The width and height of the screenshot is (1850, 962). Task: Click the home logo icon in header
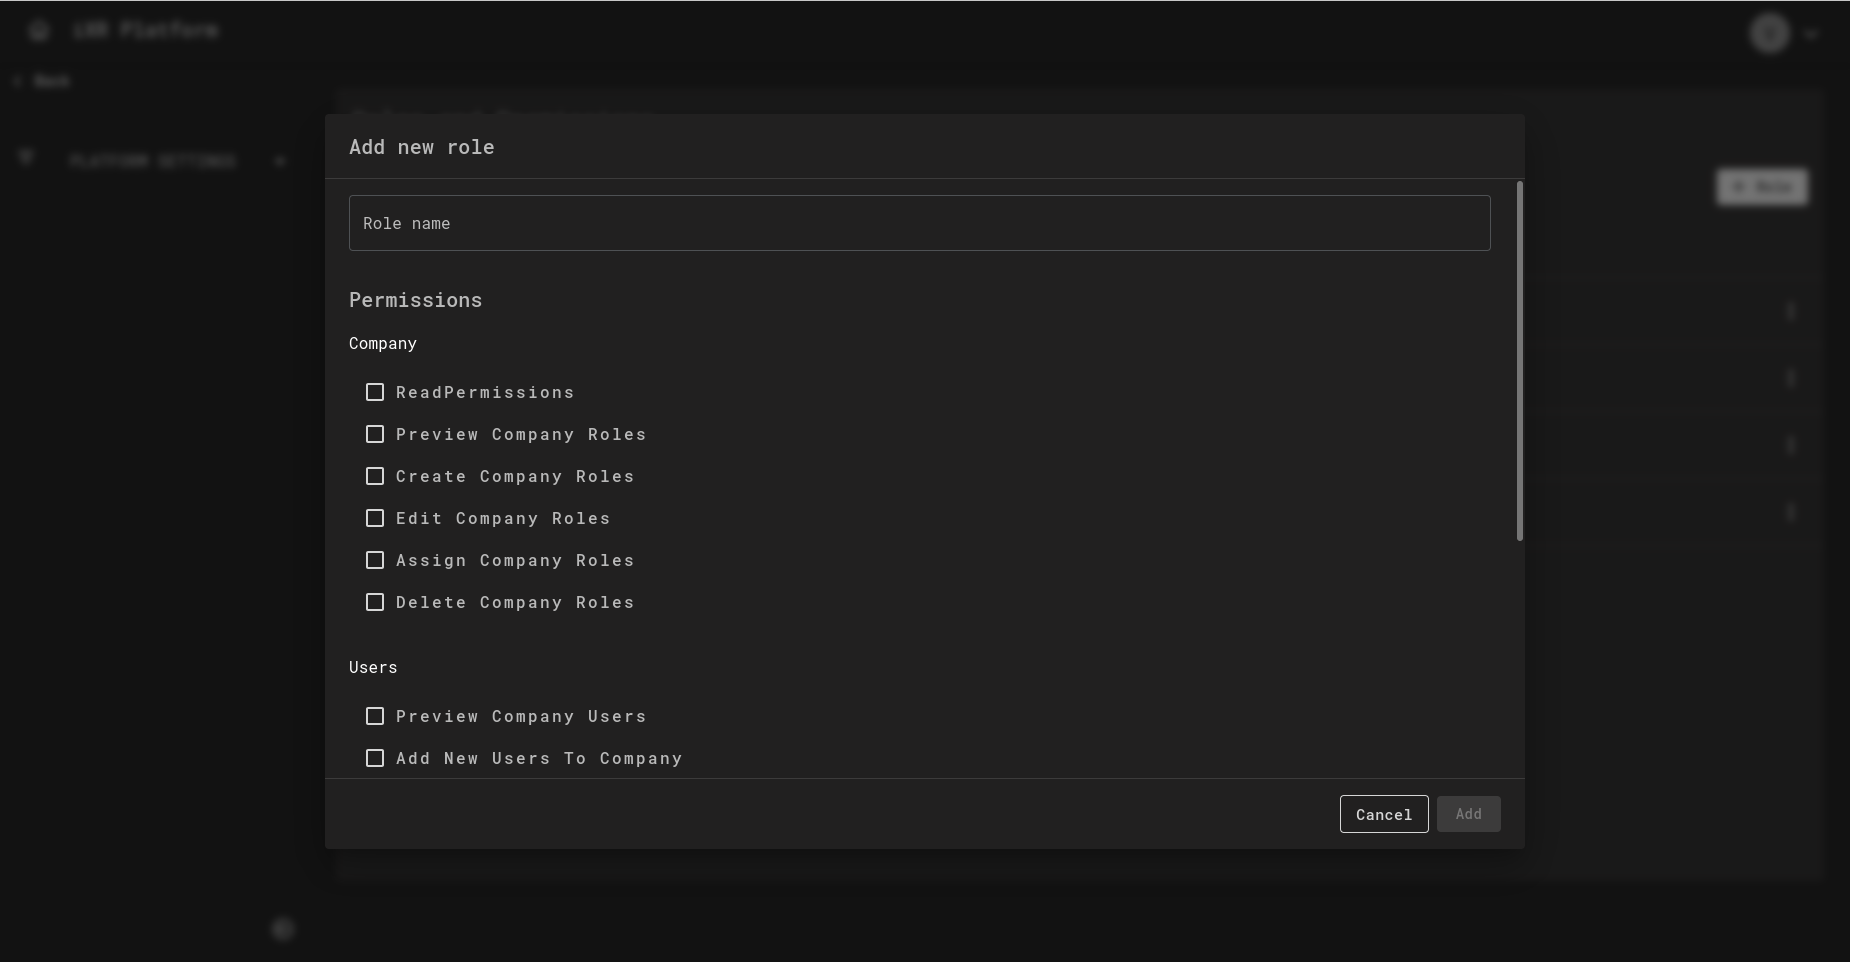tap(39, 30)
